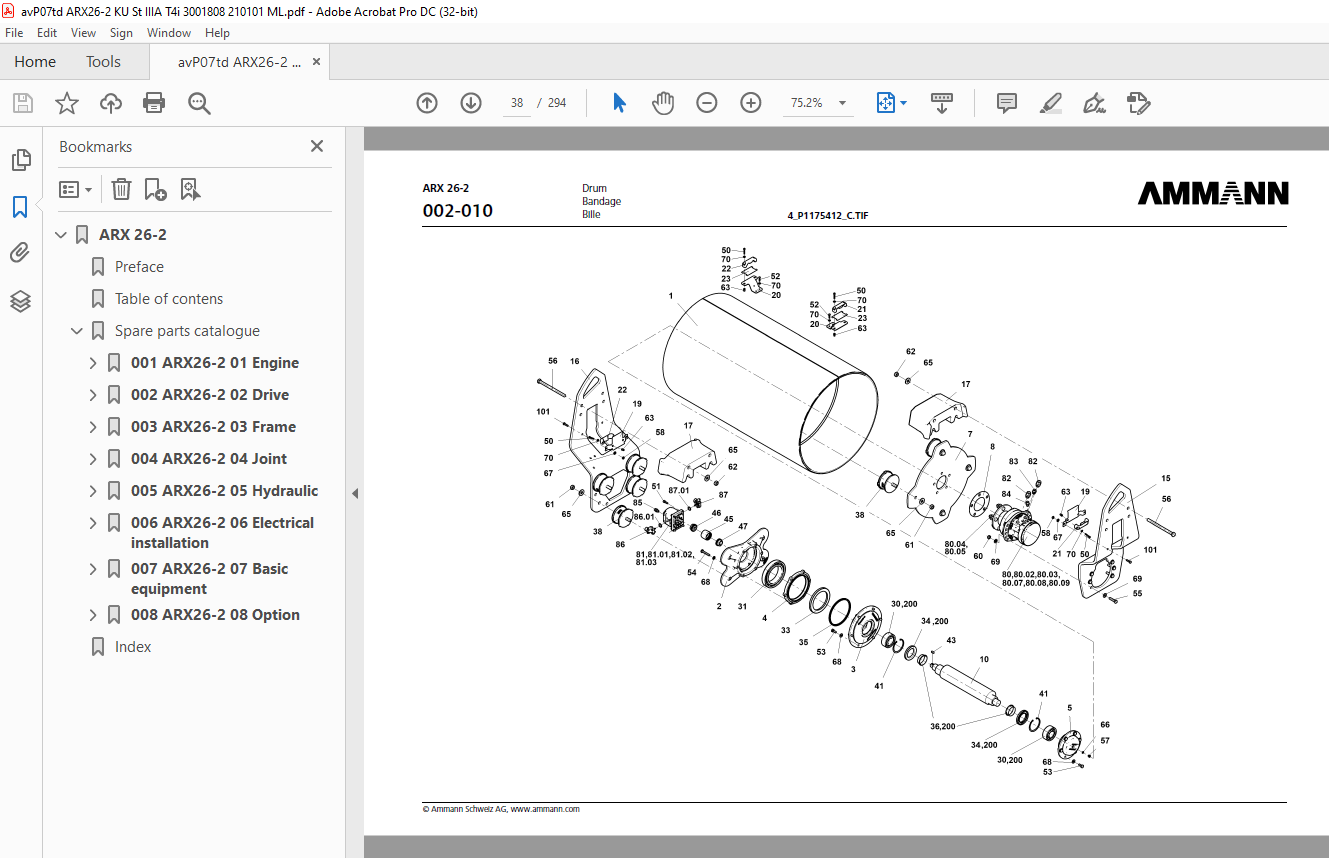This screenshot has height=858, width=1329.
Task: Open the find text magnifier tool
Action: point(198,103)
